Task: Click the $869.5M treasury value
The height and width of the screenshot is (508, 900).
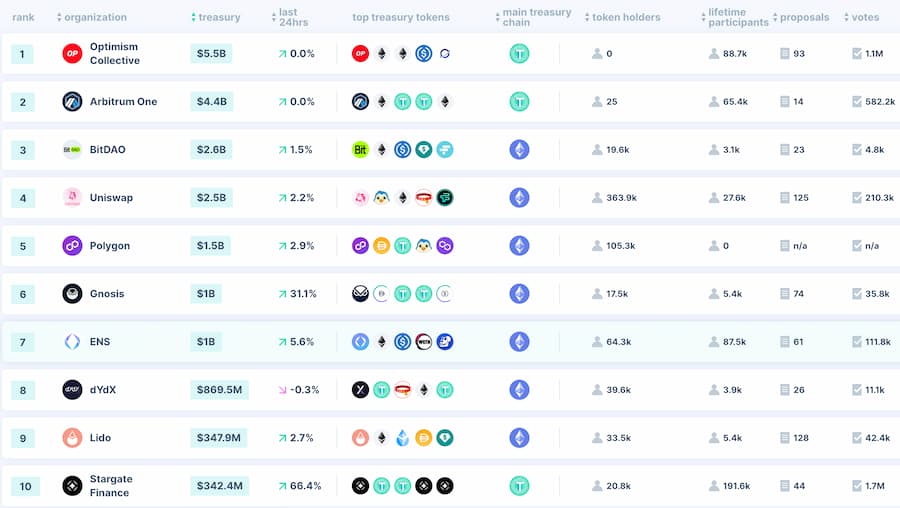Action: pos(219,390)
